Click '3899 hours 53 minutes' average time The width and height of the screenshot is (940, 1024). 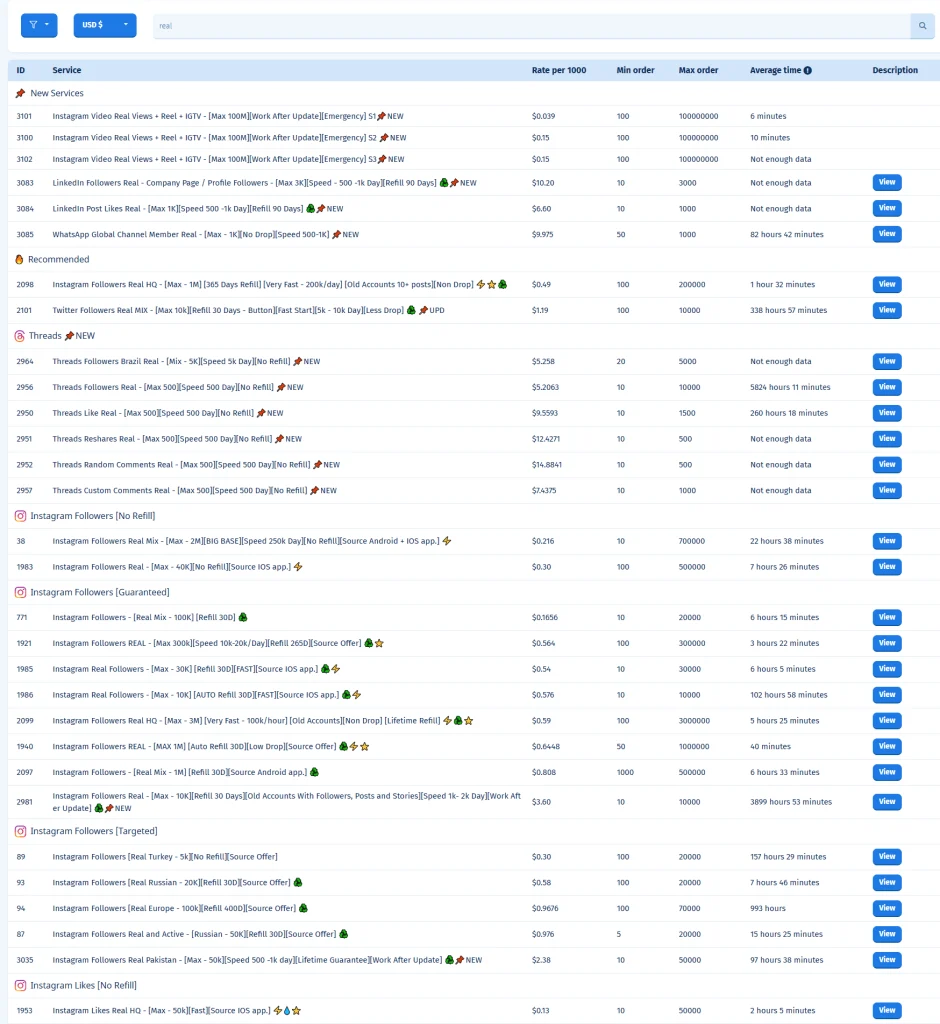point(790,802)
